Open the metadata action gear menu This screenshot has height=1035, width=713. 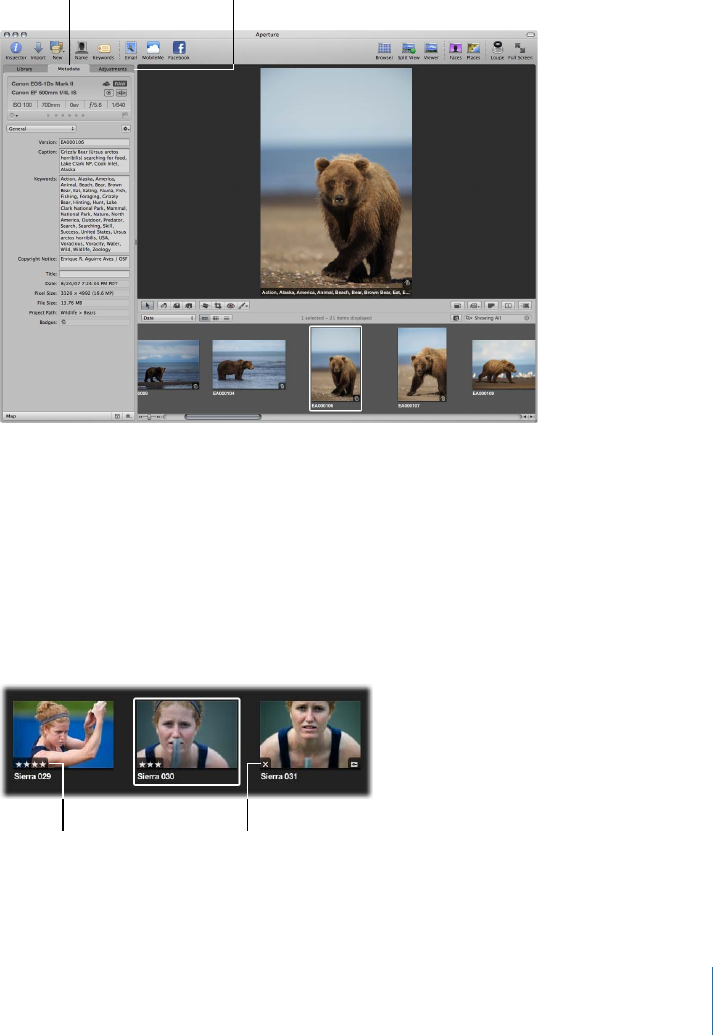click(x=125, y=129)
